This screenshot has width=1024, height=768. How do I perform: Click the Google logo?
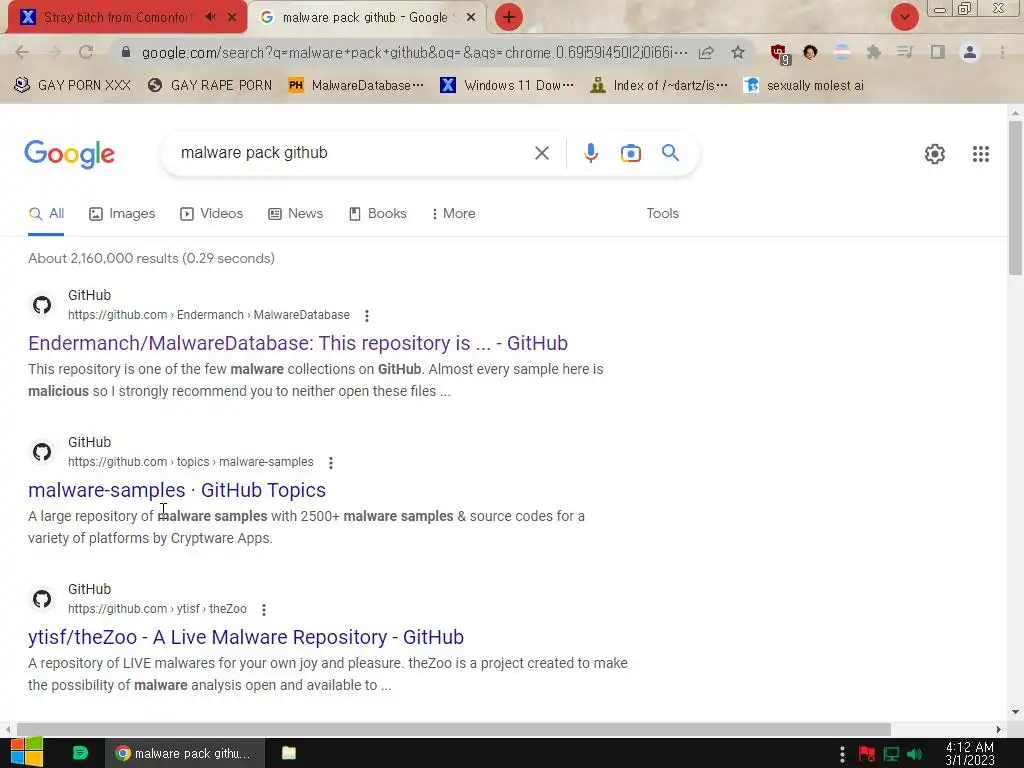click(x=69, y=154)
